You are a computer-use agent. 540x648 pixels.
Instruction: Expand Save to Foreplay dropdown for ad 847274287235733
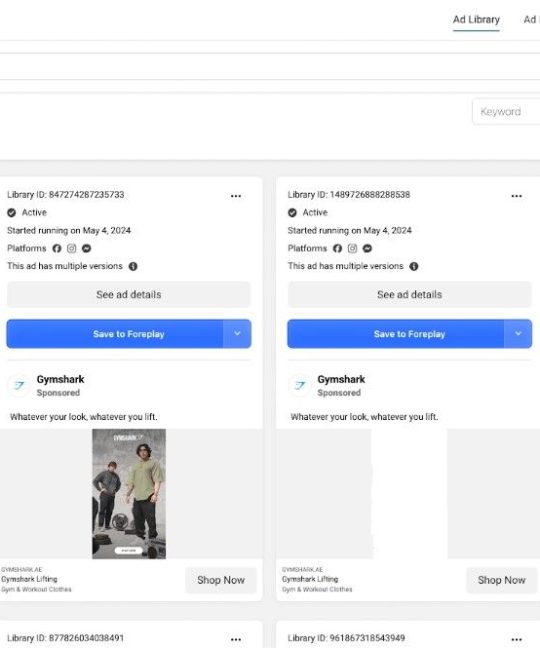point(237,334)
